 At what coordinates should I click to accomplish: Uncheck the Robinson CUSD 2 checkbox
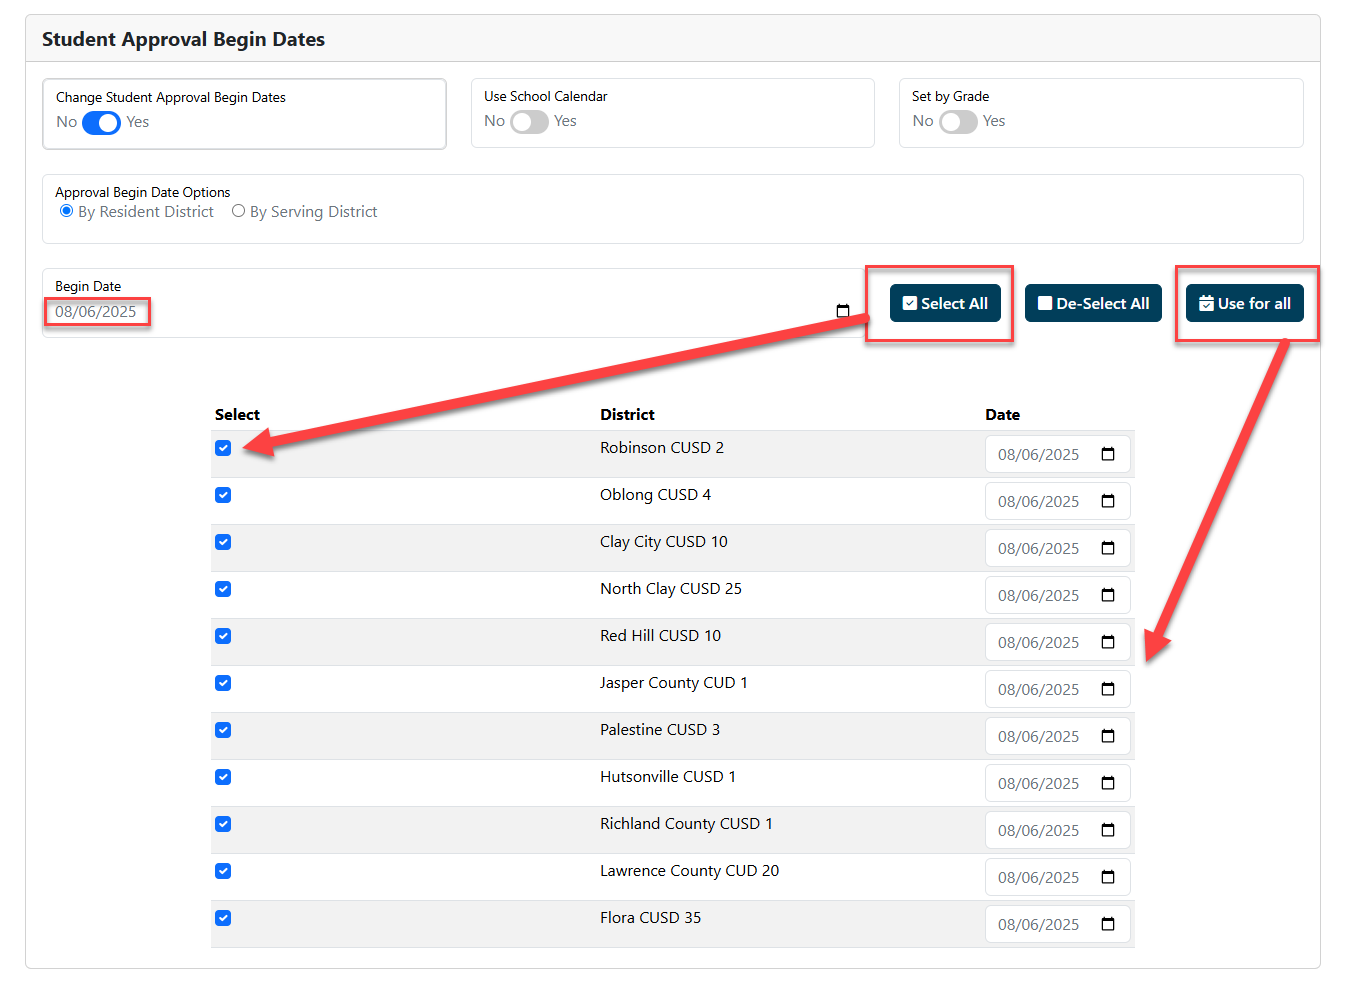point(223,448)
